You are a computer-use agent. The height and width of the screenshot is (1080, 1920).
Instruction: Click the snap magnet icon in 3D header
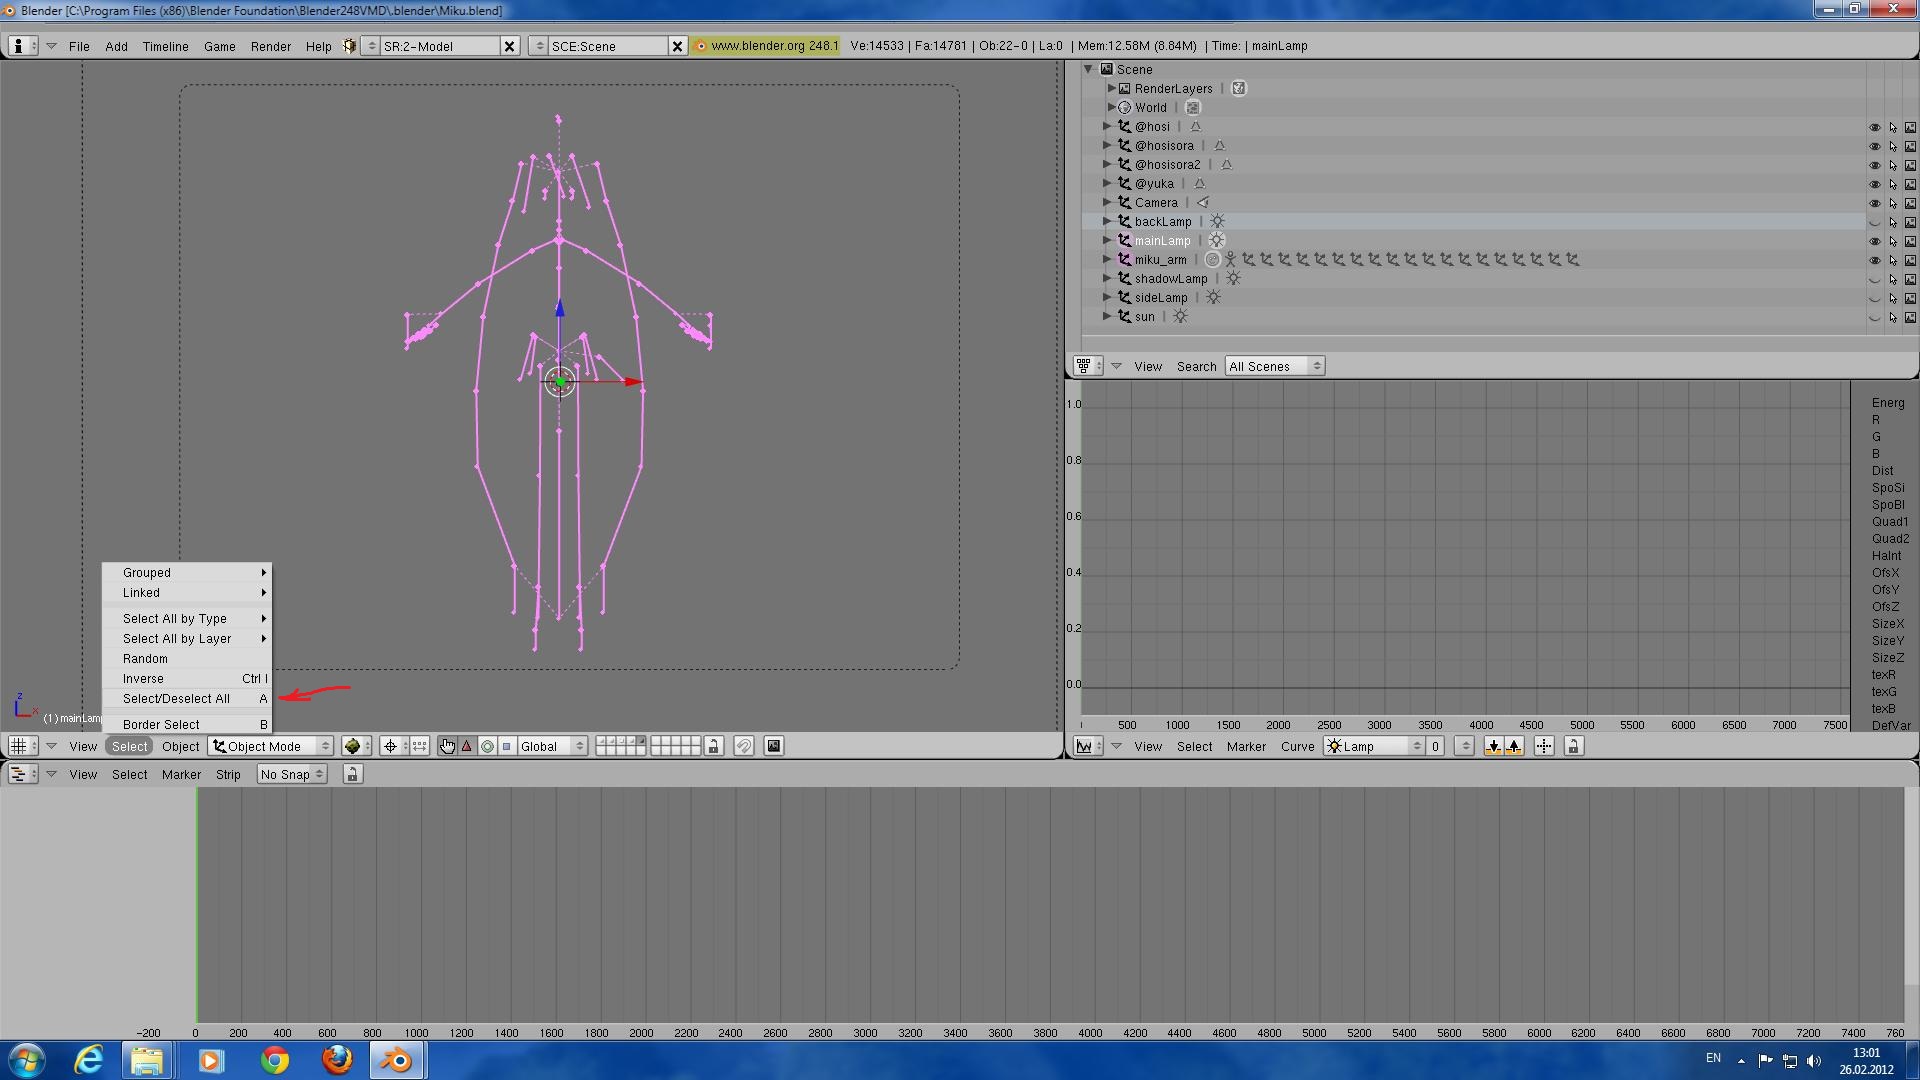pos(743,746)
